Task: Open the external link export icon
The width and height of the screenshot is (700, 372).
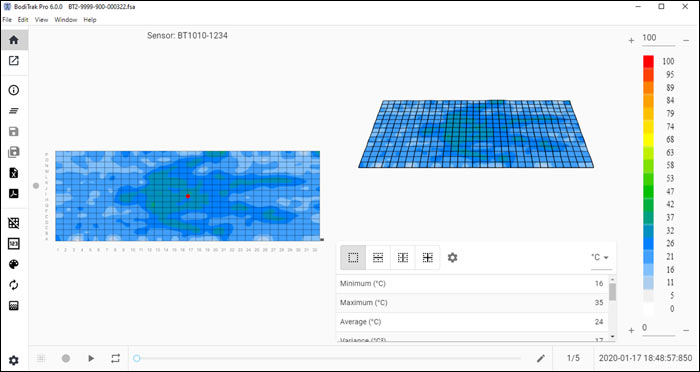Action: pyautogui.click(x=14, y=60)
